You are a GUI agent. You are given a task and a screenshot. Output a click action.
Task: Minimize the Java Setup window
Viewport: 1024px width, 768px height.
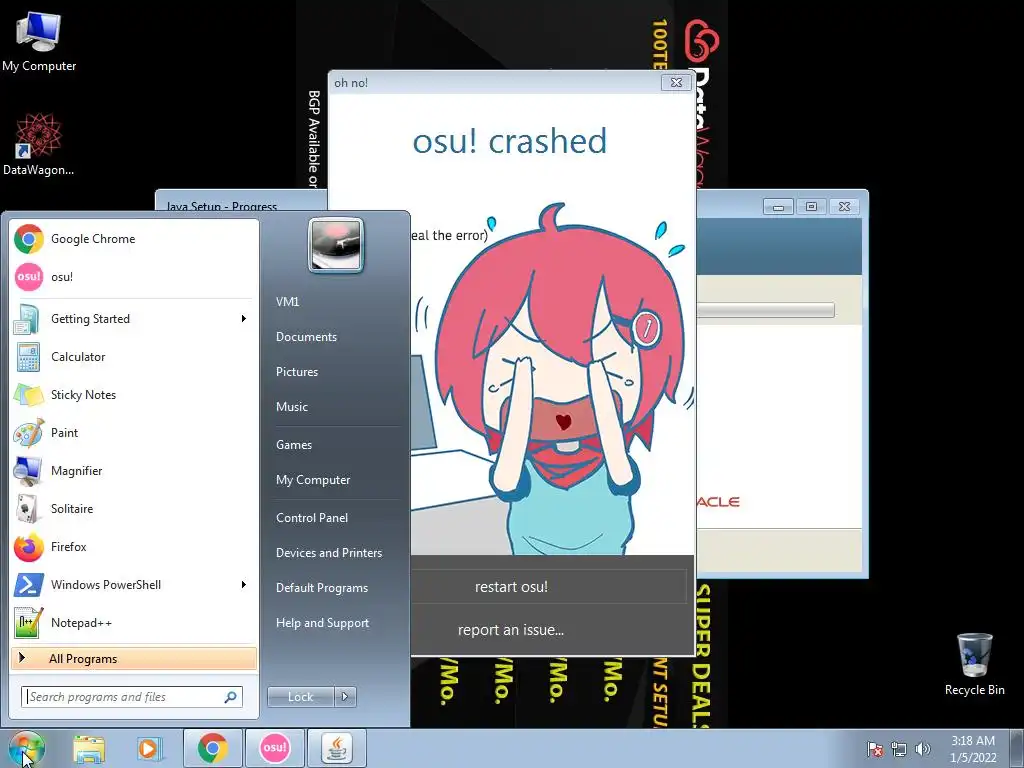coord(778,206)
